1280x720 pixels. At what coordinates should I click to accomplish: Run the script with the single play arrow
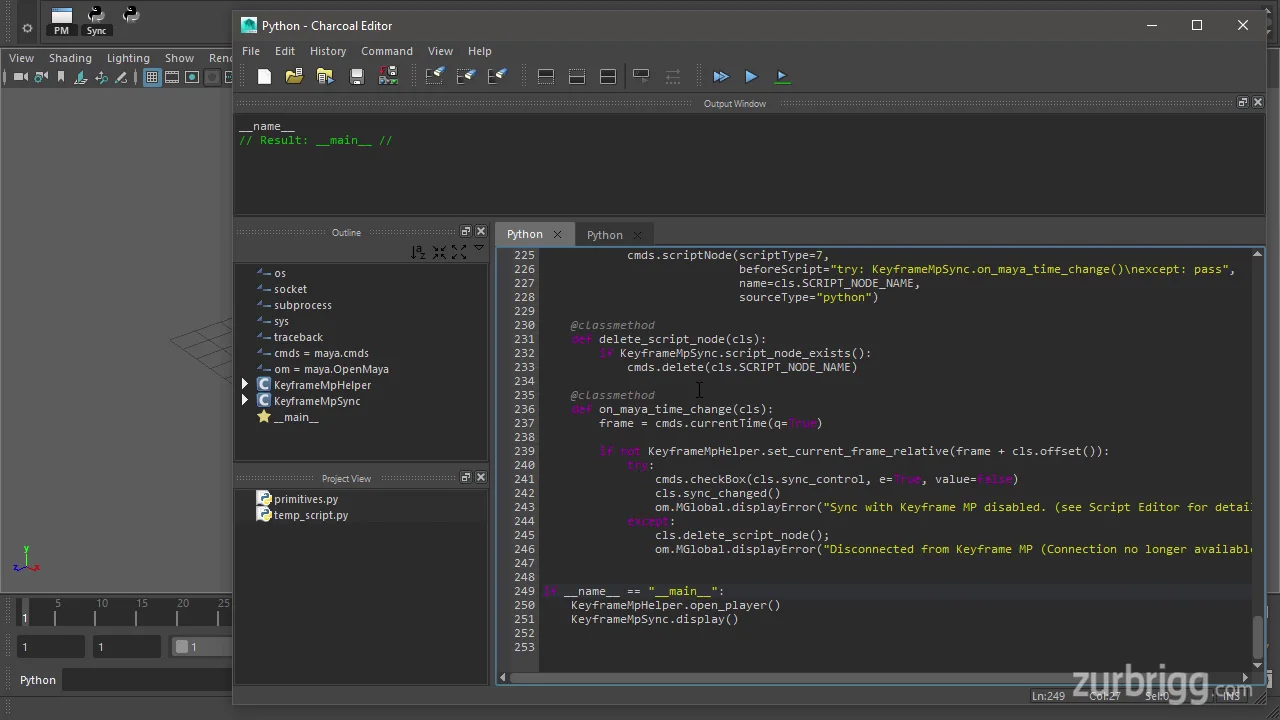(751, 76)
